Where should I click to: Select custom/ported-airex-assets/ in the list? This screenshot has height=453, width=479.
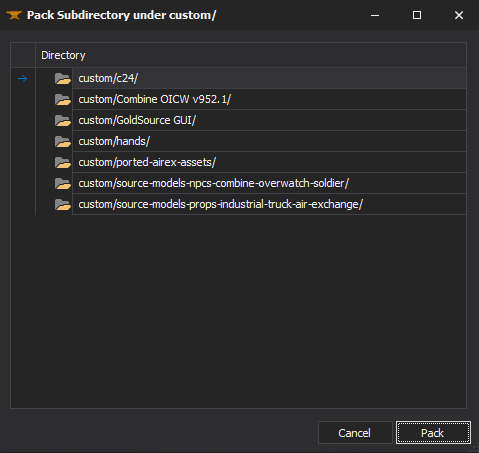(269, 162)
